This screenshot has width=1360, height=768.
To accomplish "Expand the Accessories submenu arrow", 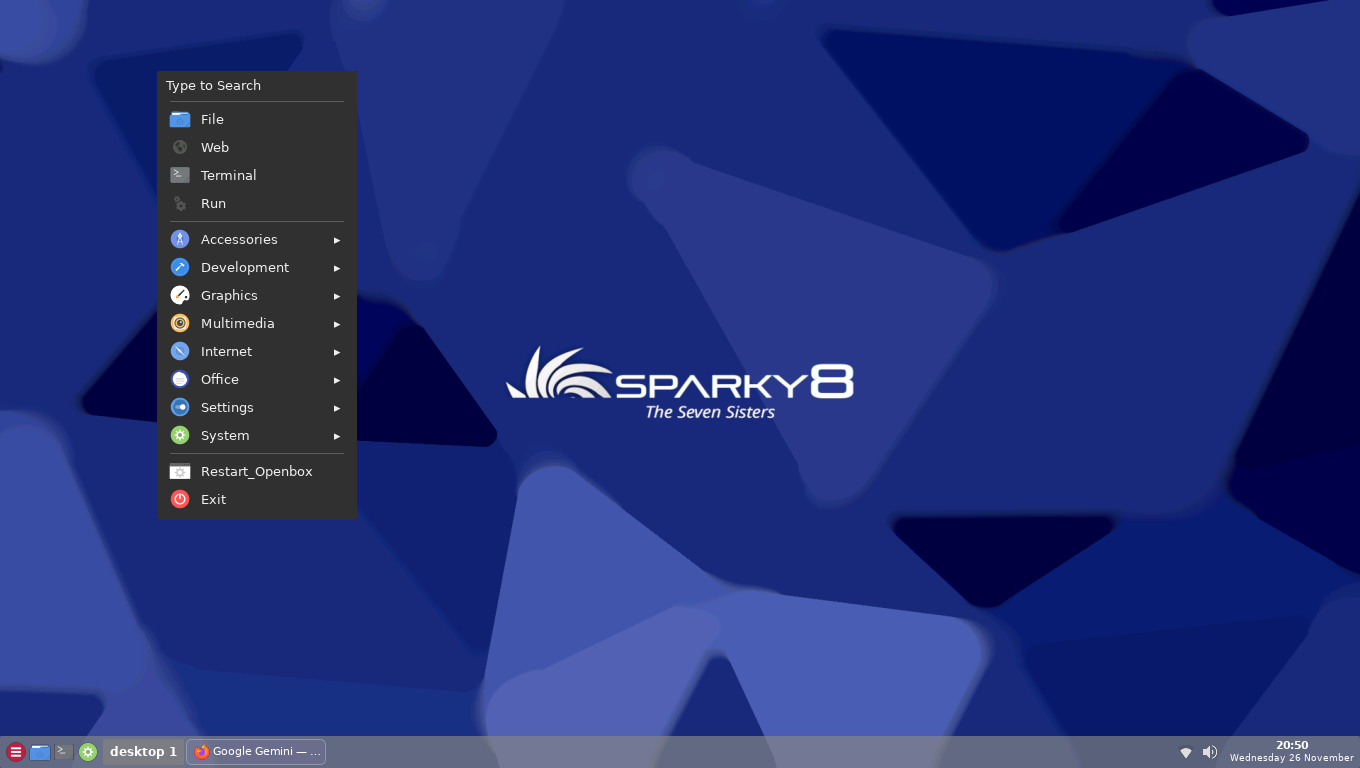I will pyautogui.click(x=337, y=240).
